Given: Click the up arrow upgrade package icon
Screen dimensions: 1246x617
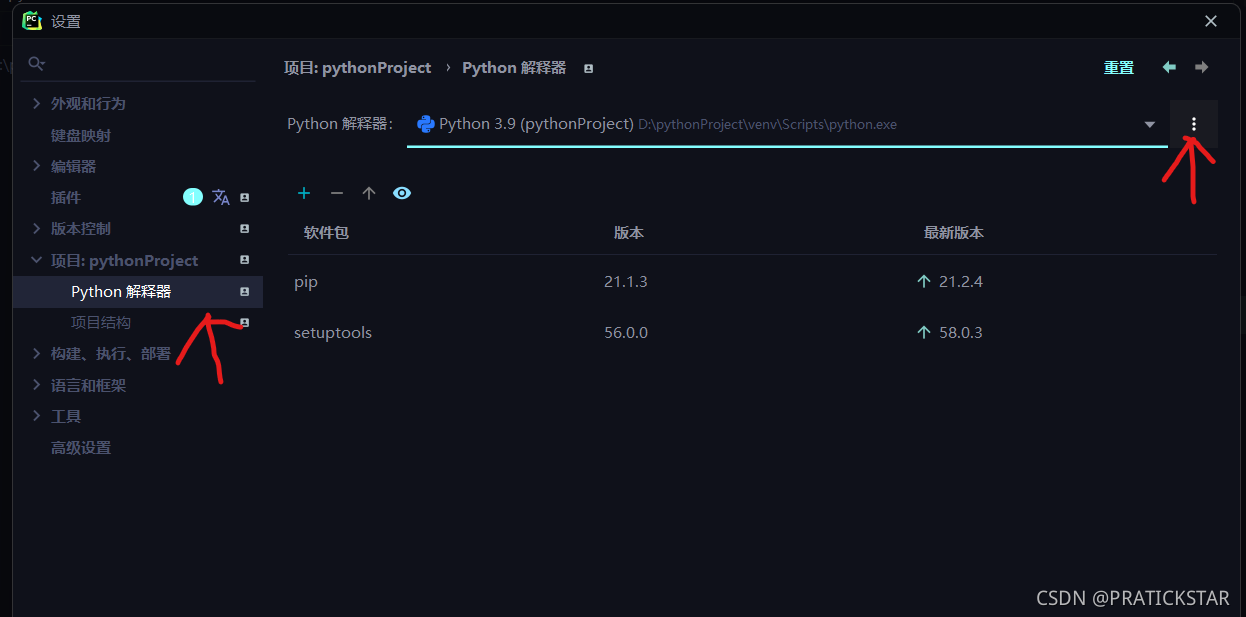Looking at the screenshot, I should (369, 193).
